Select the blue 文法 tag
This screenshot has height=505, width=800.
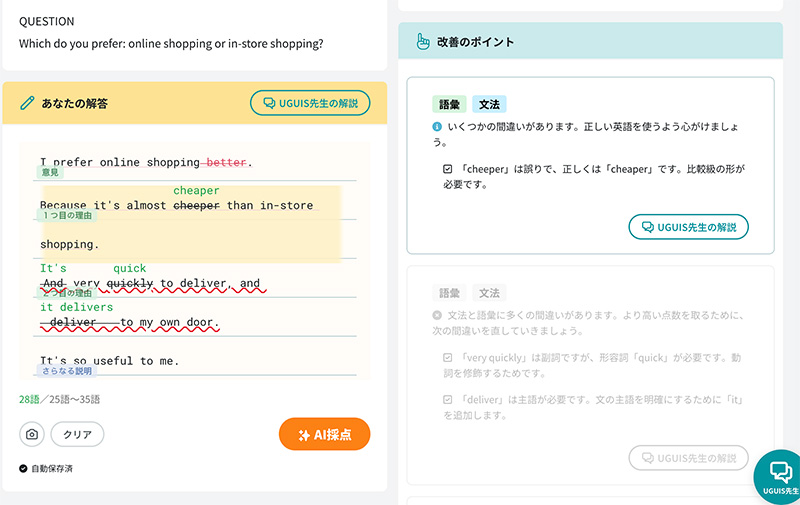coord(489,104)
